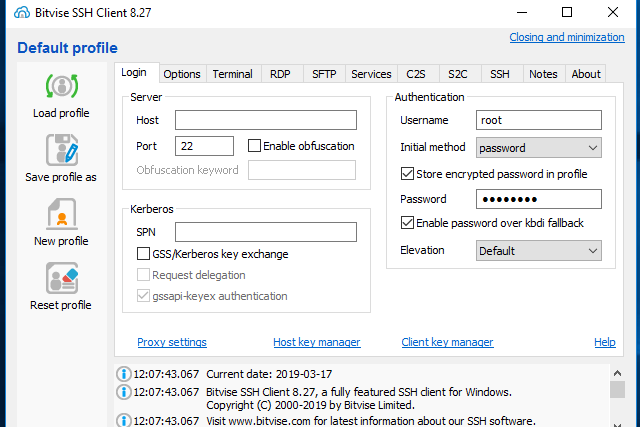Viewport: 640px width, 427px height.
Task: Check GSS/Kerberos key exchange
Action: click(x=143, y=254)
